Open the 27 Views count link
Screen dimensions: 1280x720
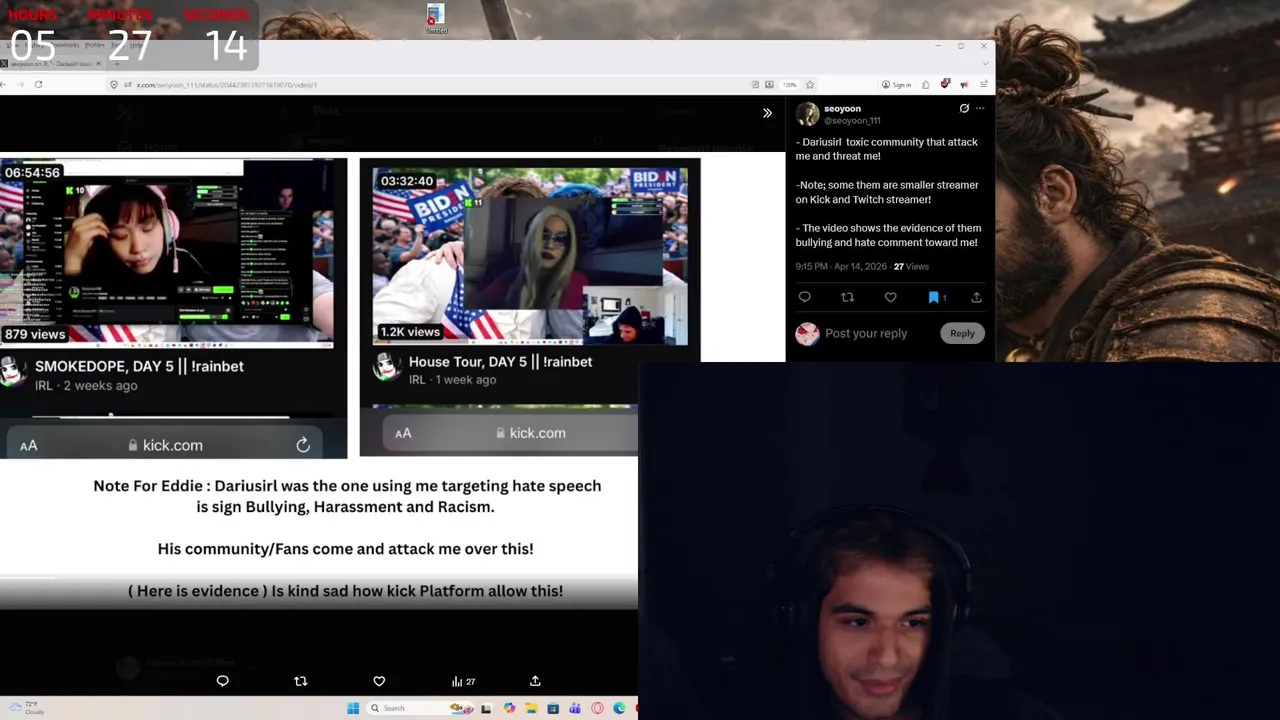tap(911, 267)
